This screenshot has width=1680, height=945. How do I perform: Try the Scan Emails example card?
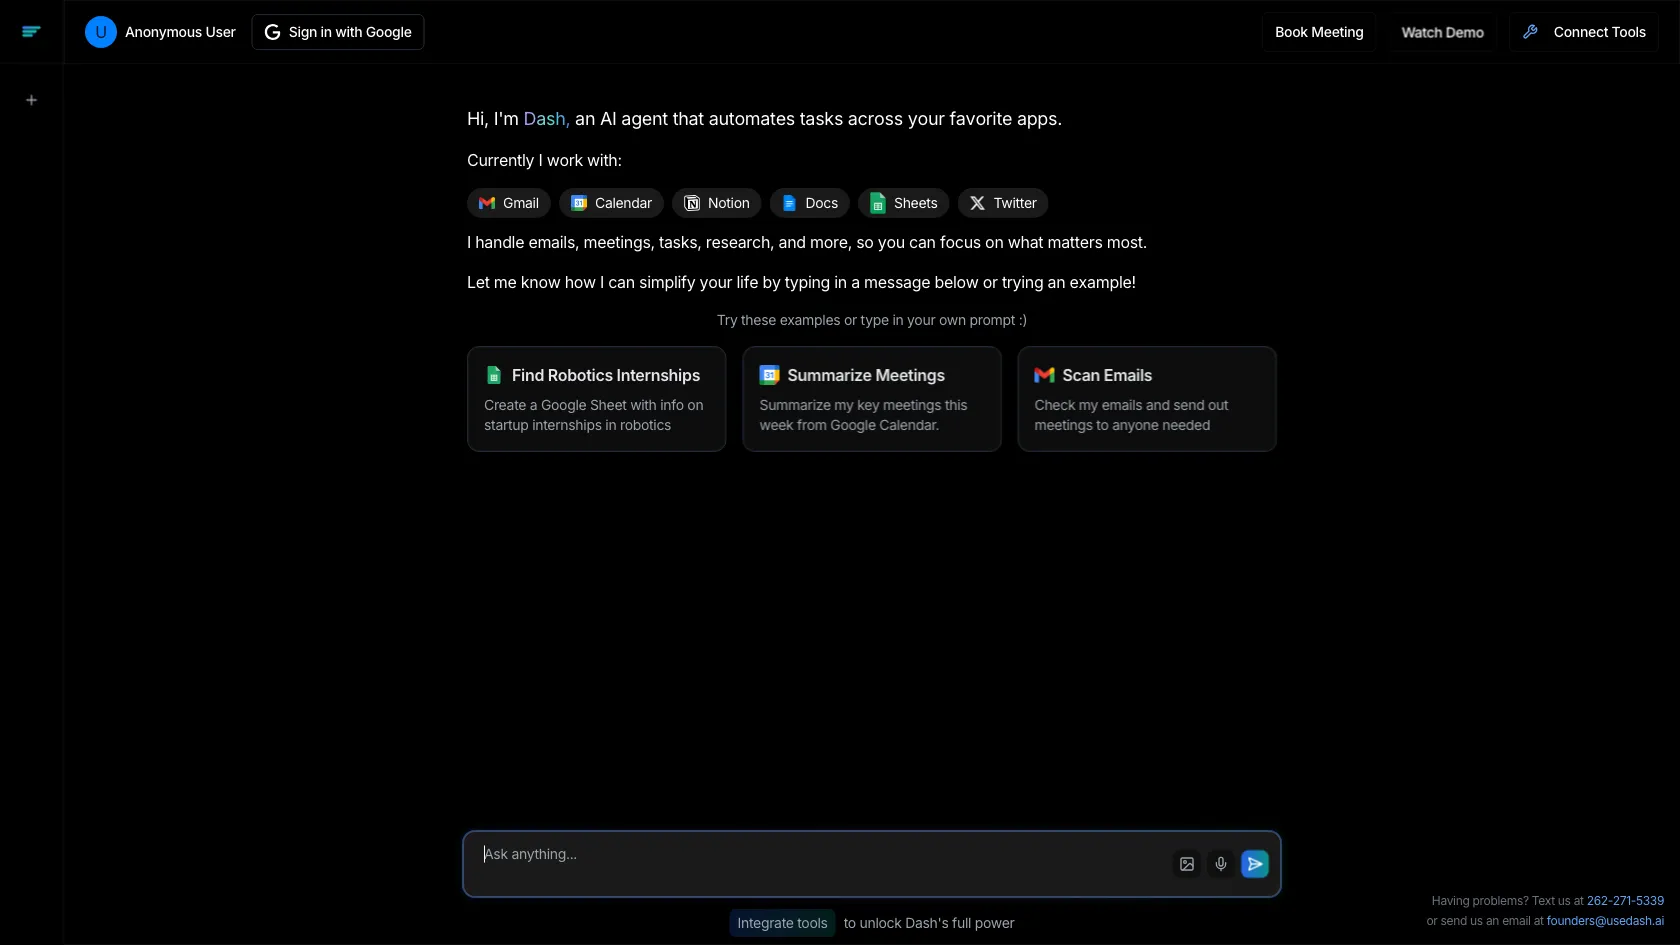point(1147,399)
